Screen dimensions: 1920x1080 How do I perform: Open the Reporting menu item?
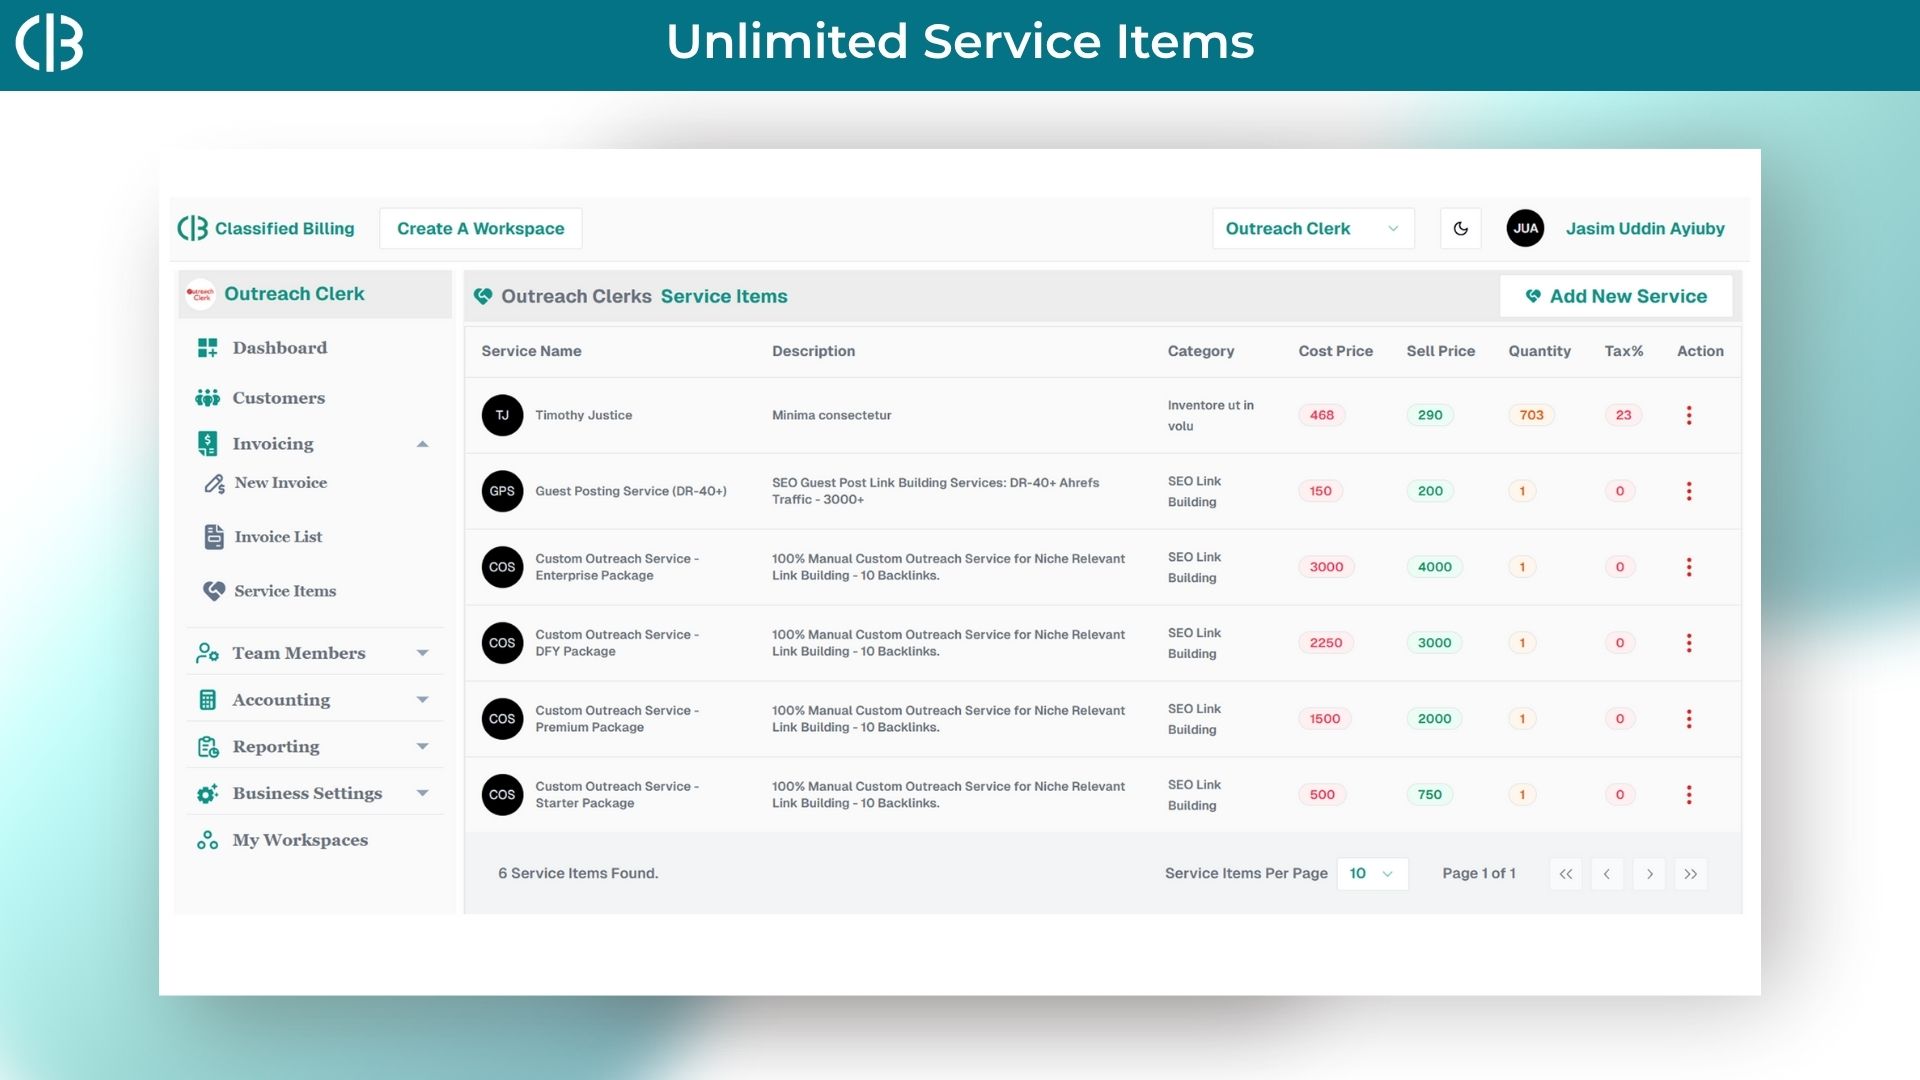click(x=276, y=747)
